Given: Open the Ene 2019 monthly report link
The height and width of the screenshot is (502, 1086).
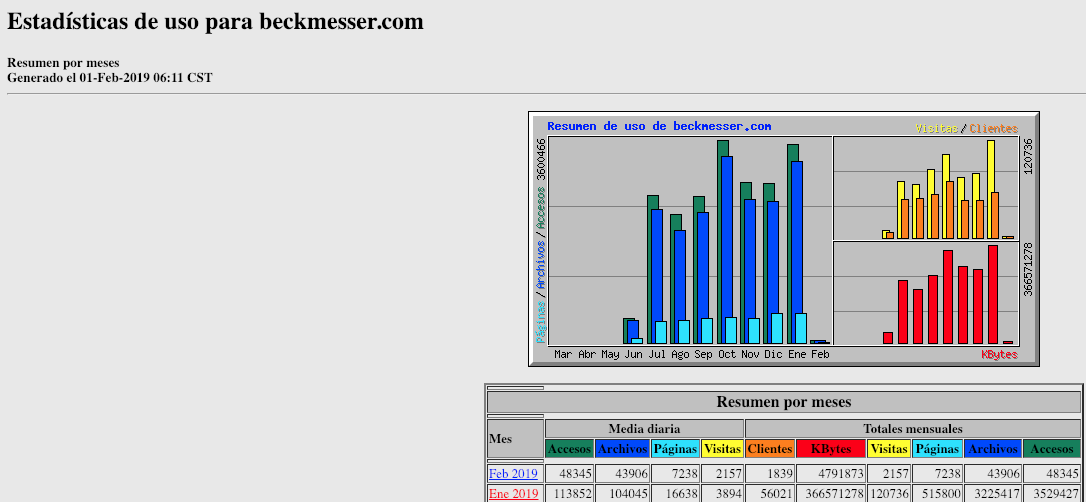Looking at the screenshot, I should coord(513,493).
